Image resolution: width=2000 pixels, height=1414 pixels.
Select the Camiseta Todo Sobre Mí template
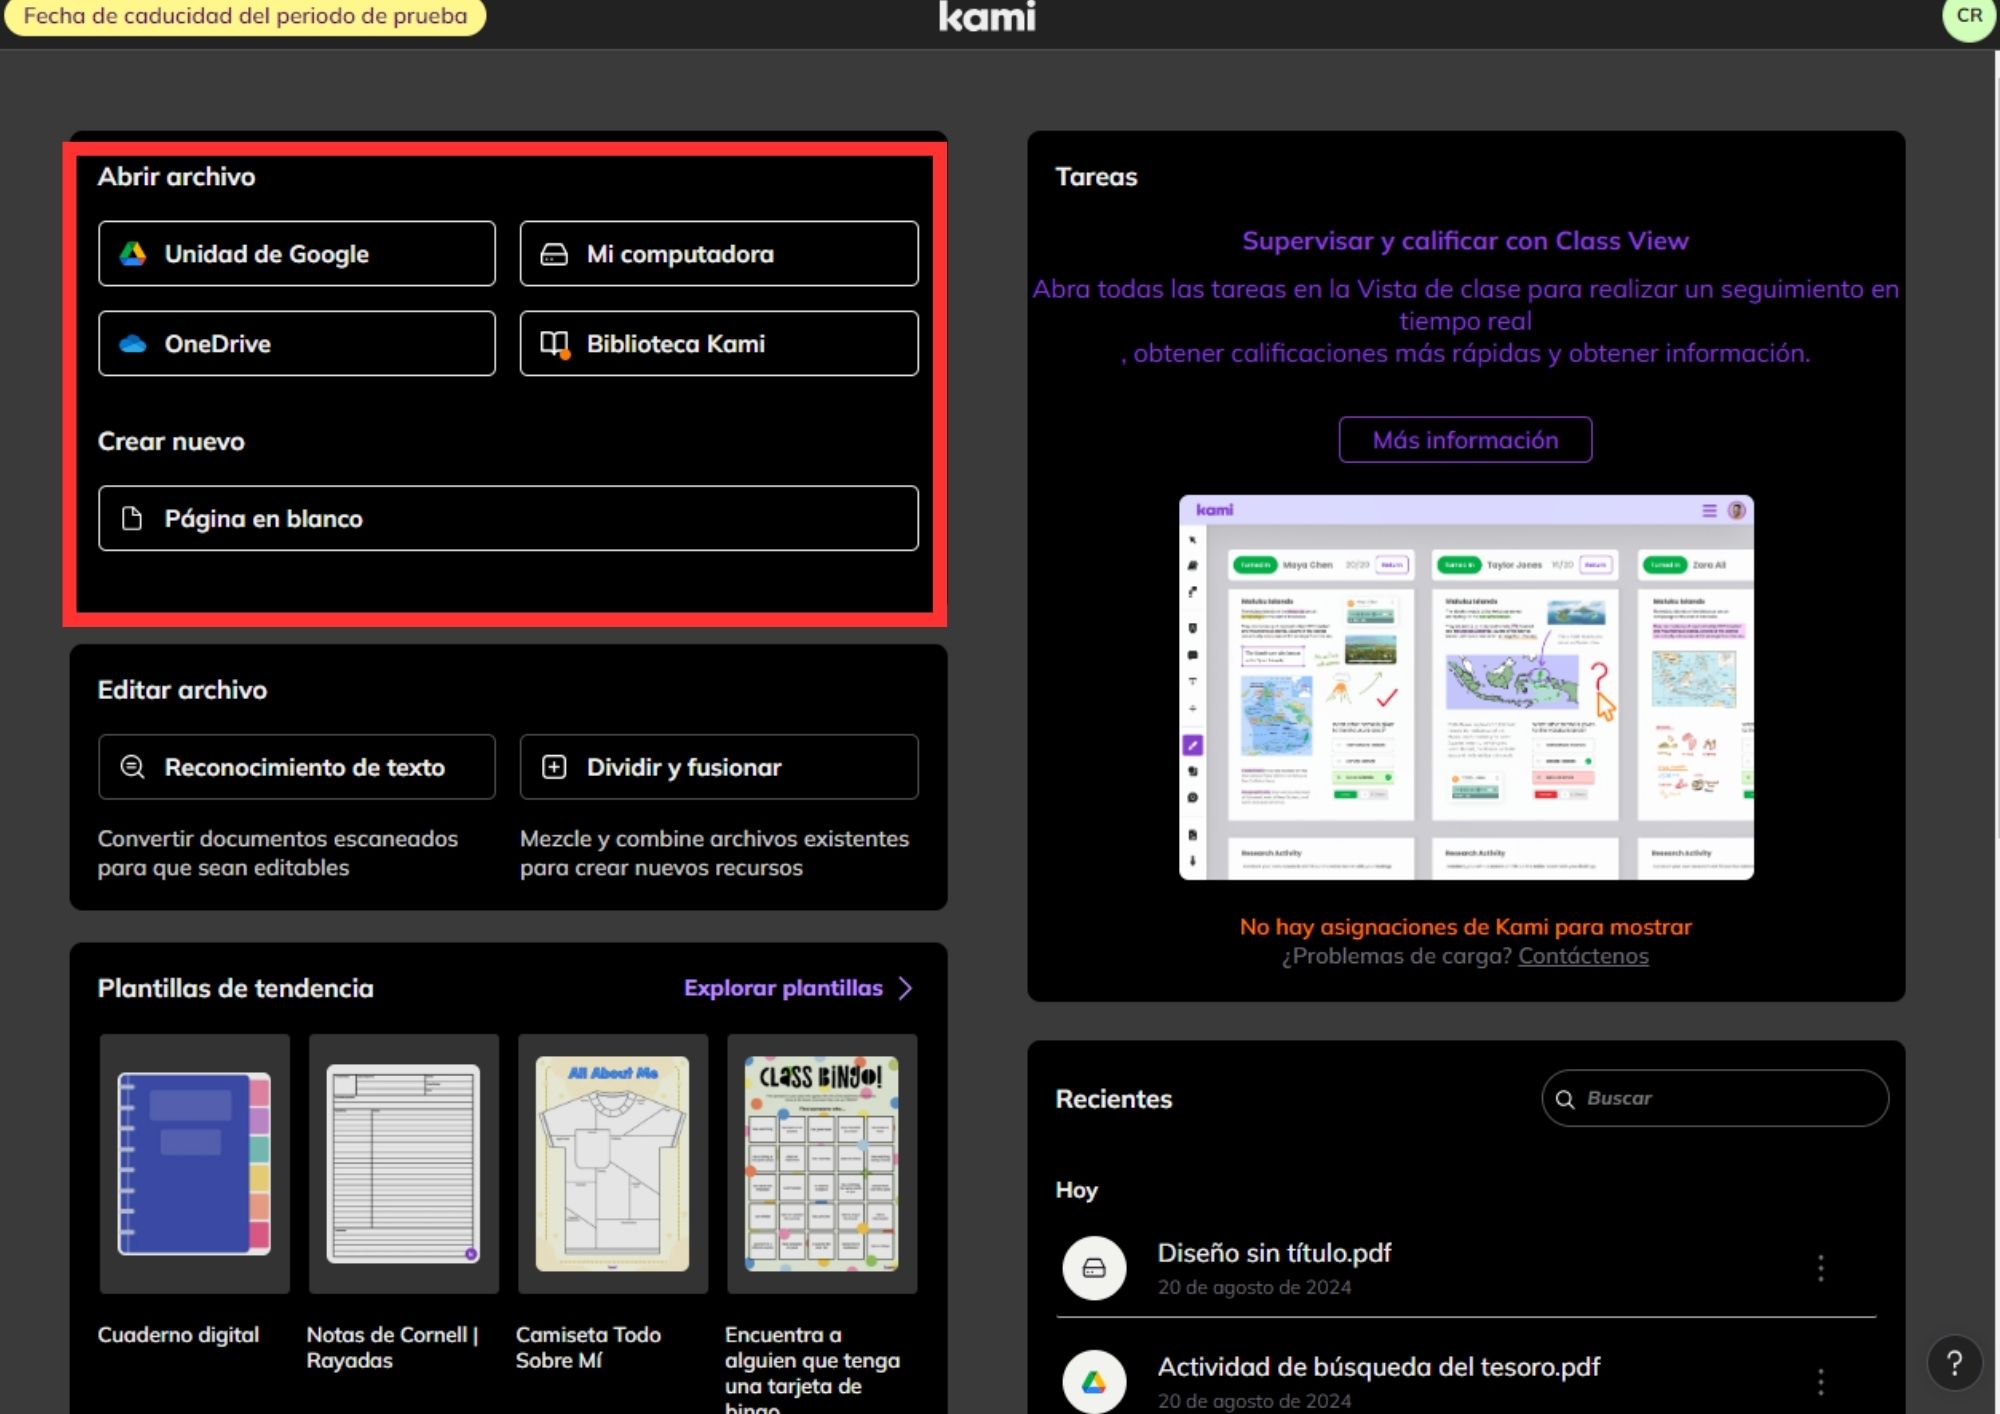612,1164
